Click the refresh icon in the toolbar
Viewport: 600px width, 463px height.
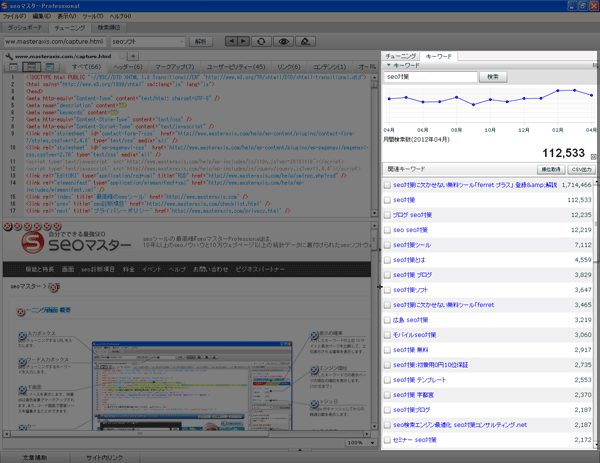point(261,42)
